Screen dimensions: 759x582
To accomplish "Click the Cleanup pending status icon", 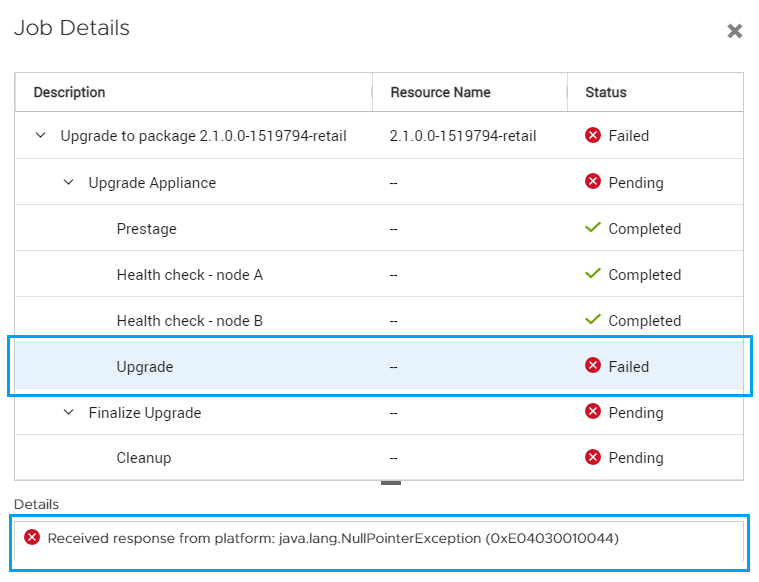I will coord(593,457).
